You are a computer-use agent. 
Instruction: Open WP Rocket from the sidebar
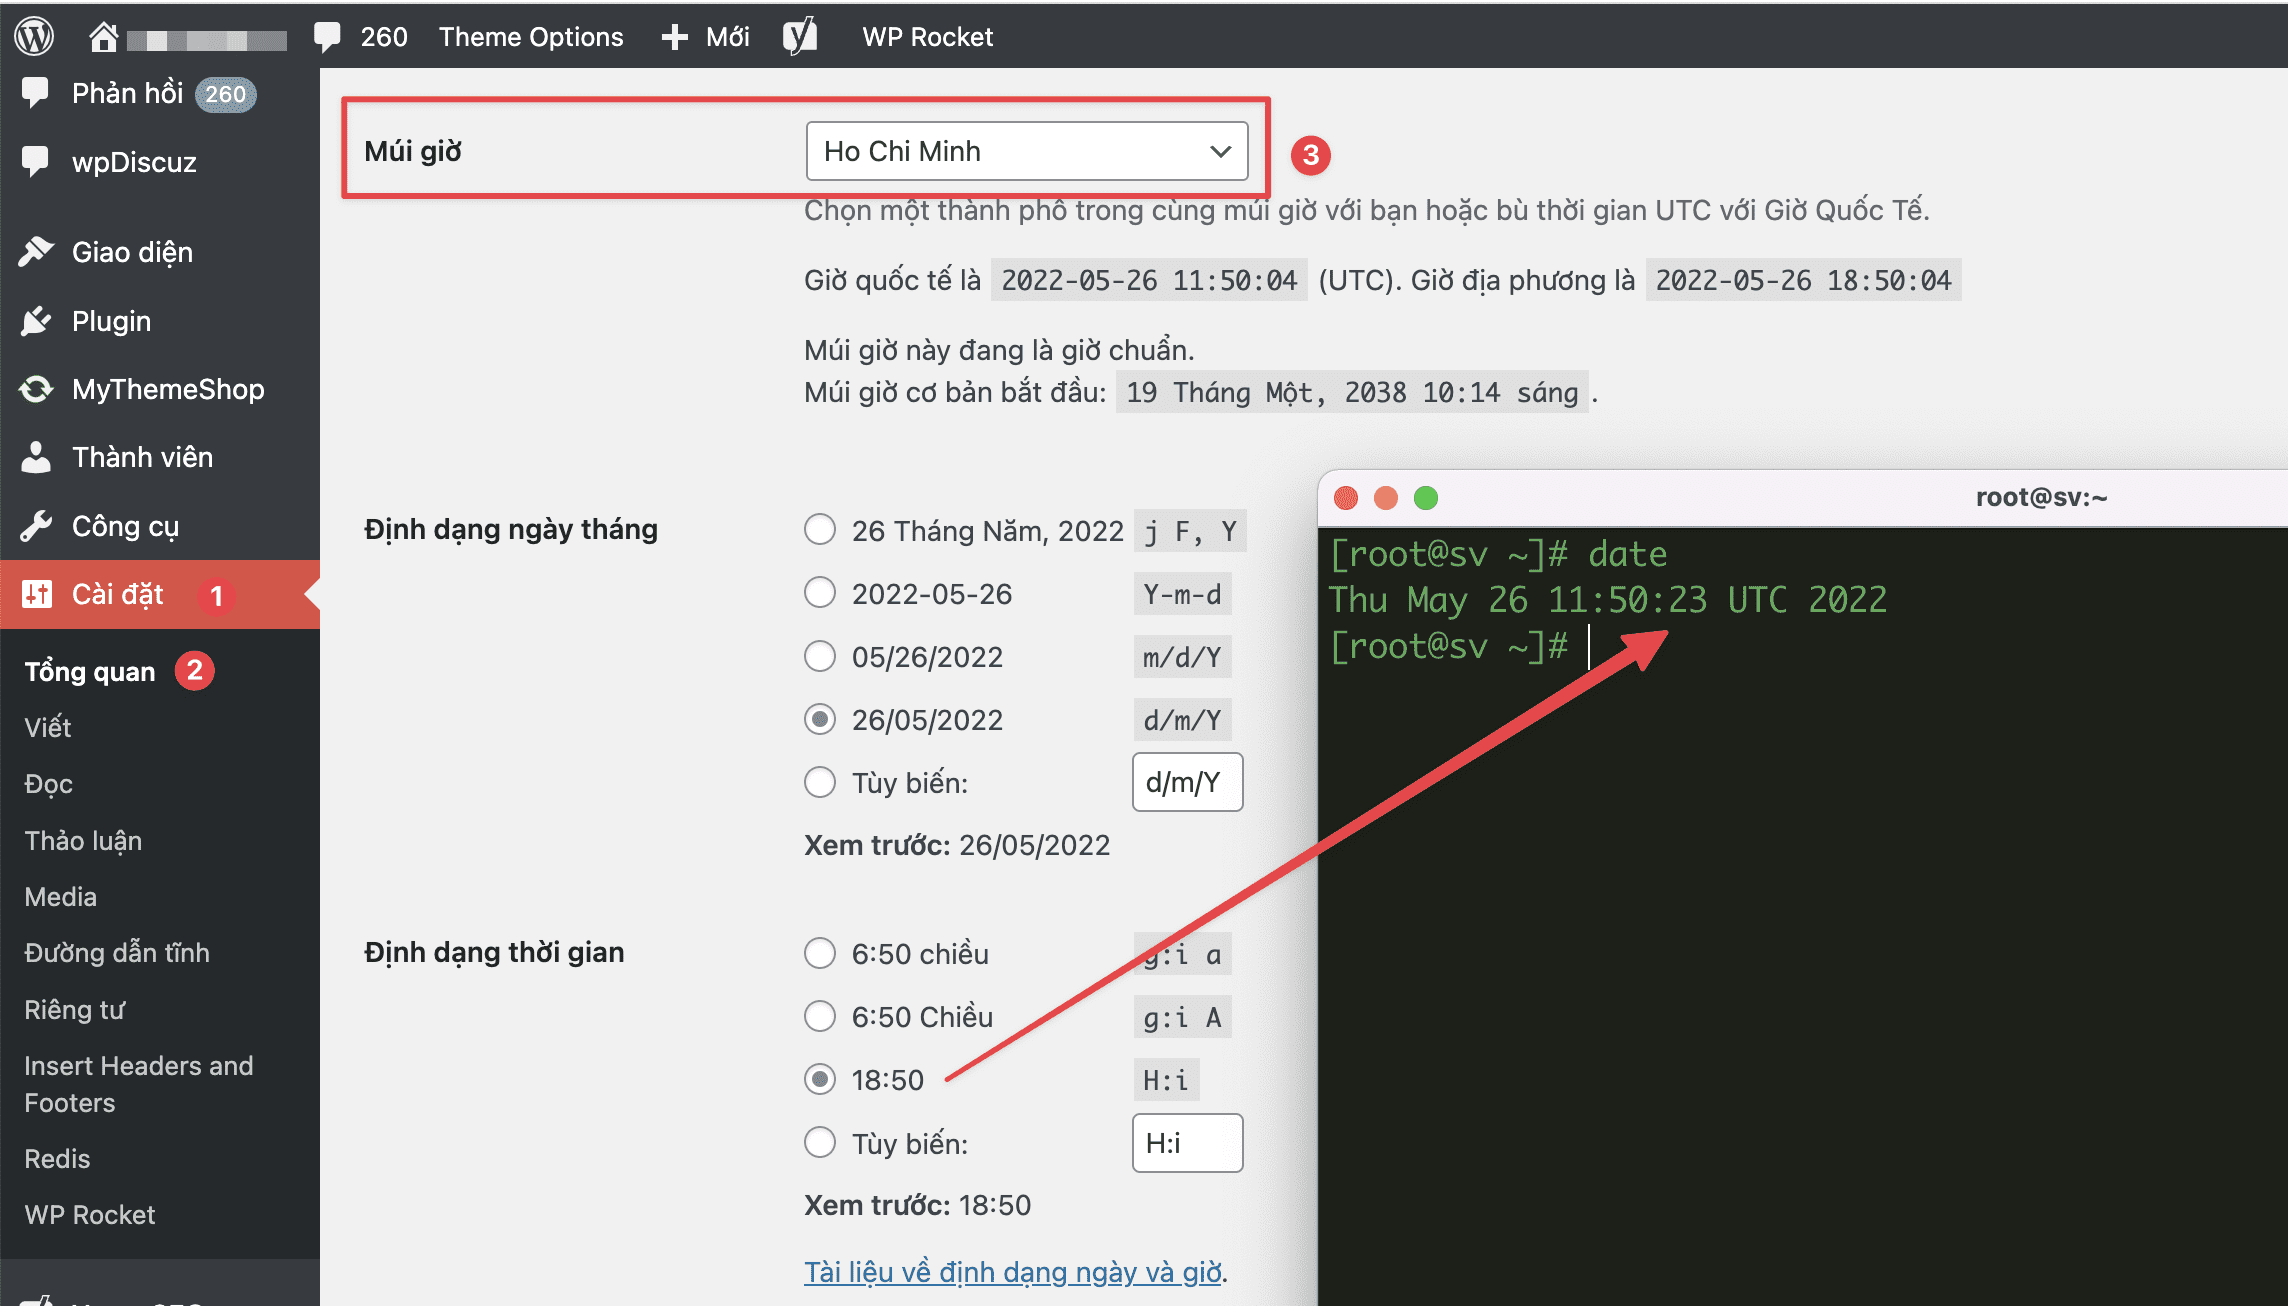(x=88, y=1214)
